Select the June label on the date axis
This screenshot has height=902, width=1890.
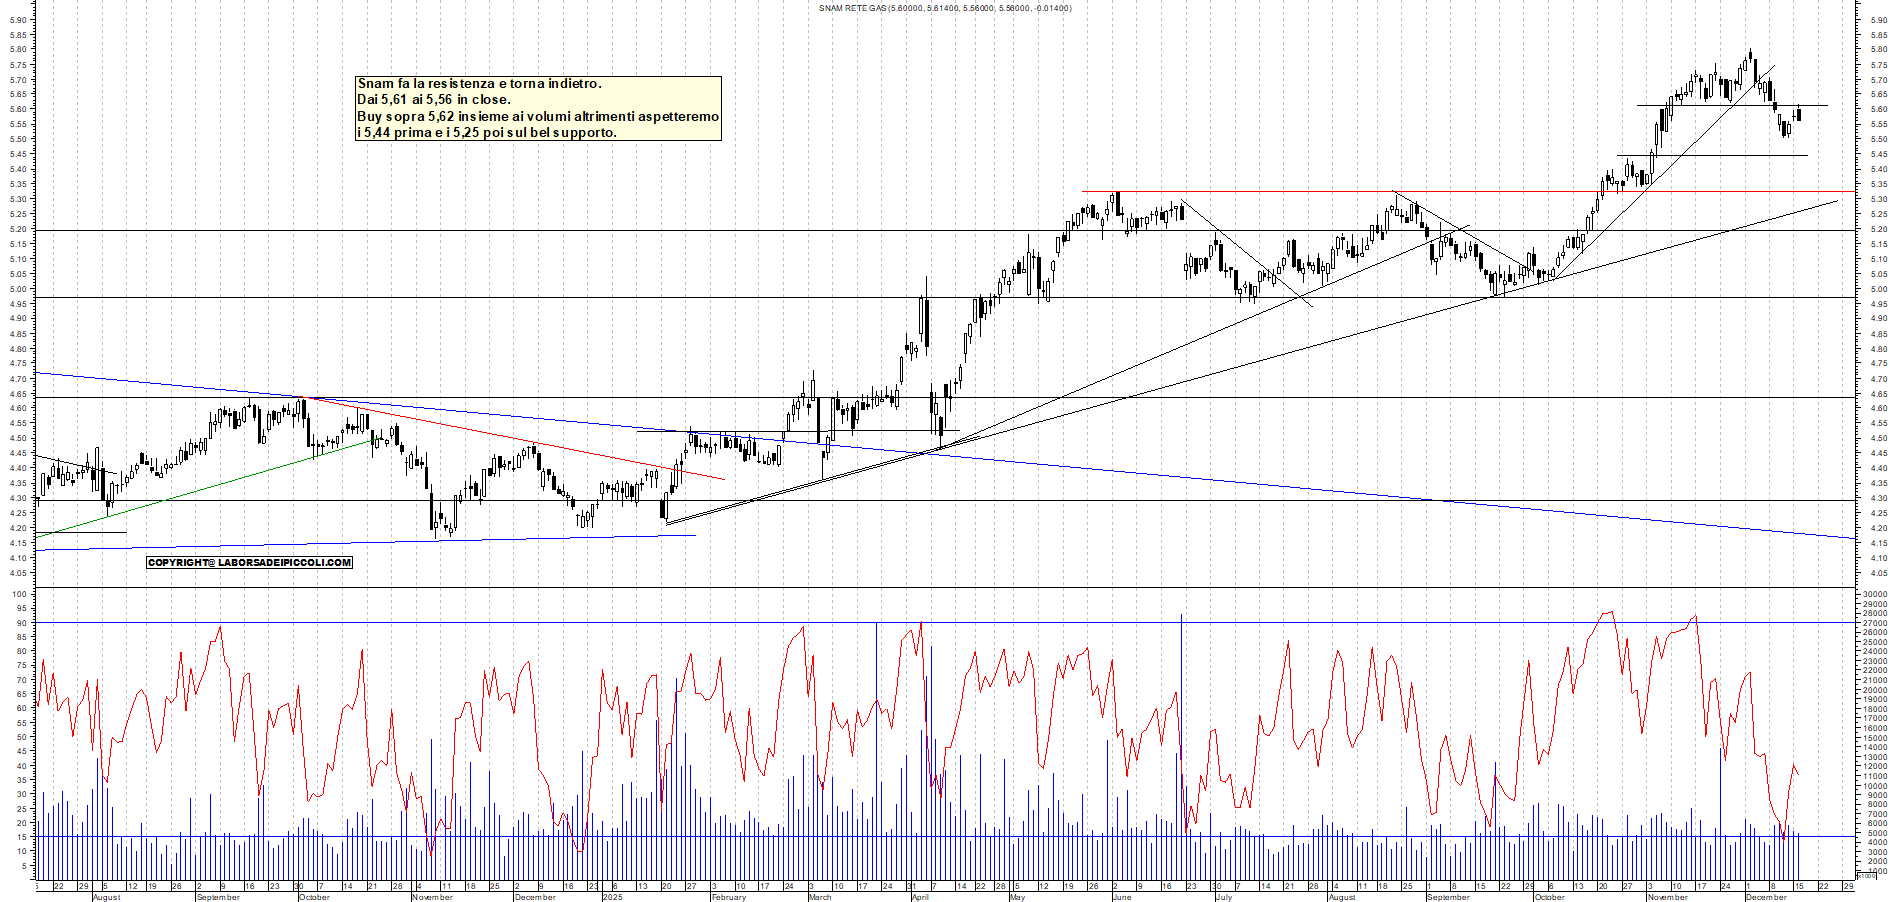coord(1122,897)
